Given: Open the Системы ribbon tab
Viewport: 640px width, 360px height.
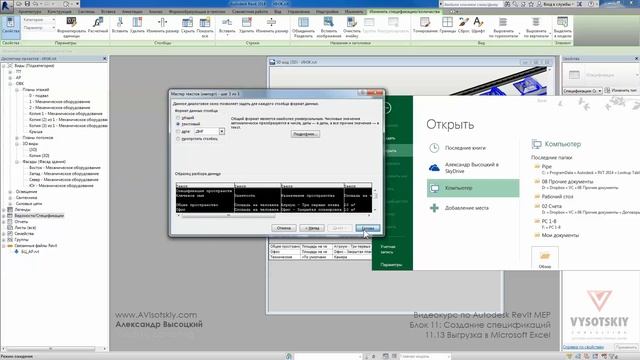Looking at the screenshot, I should point(86,12).
